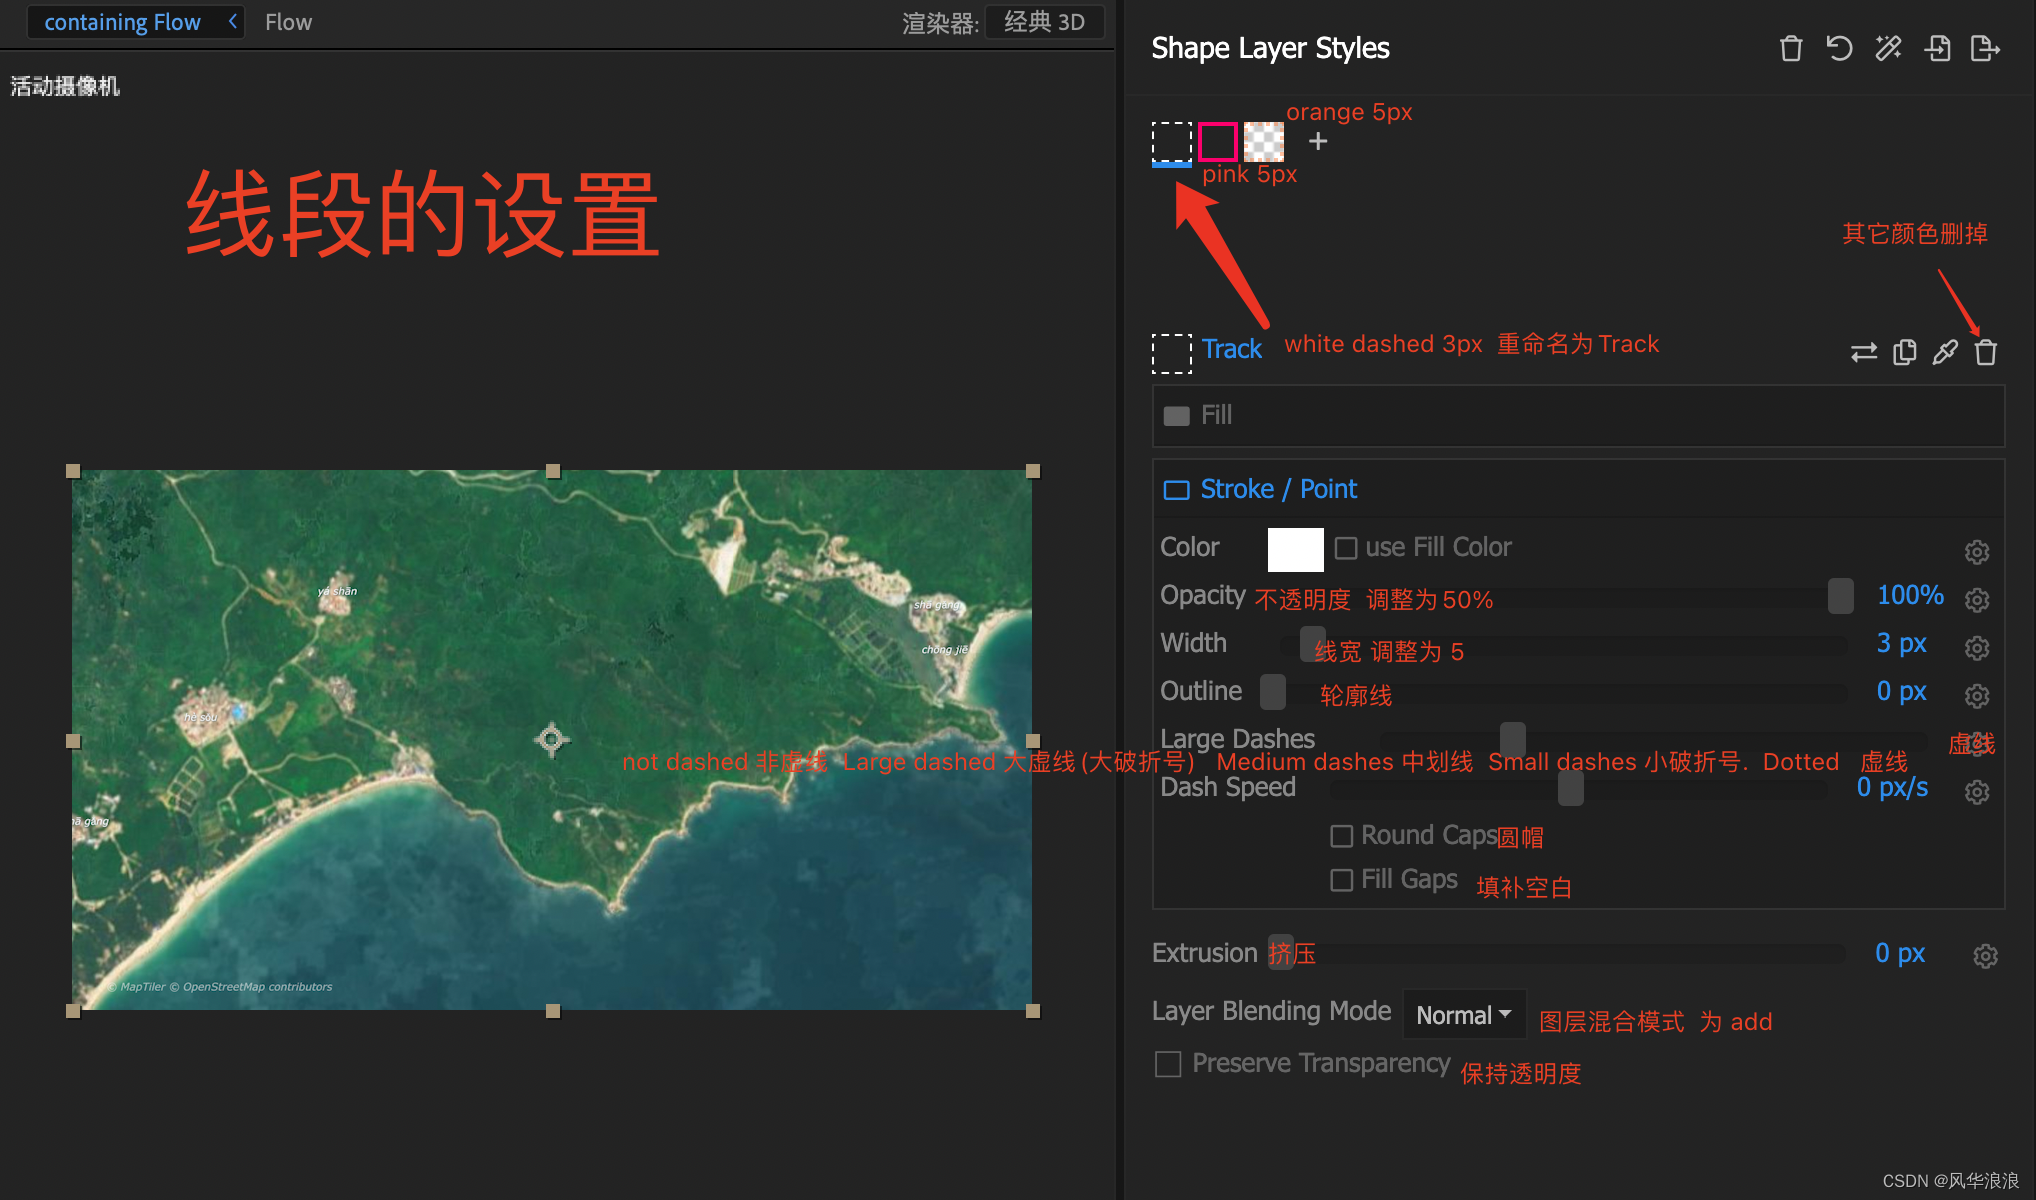The image size is (2036, 1200).
Task: Add a new style with plus button
Action: pos(1318,142)
